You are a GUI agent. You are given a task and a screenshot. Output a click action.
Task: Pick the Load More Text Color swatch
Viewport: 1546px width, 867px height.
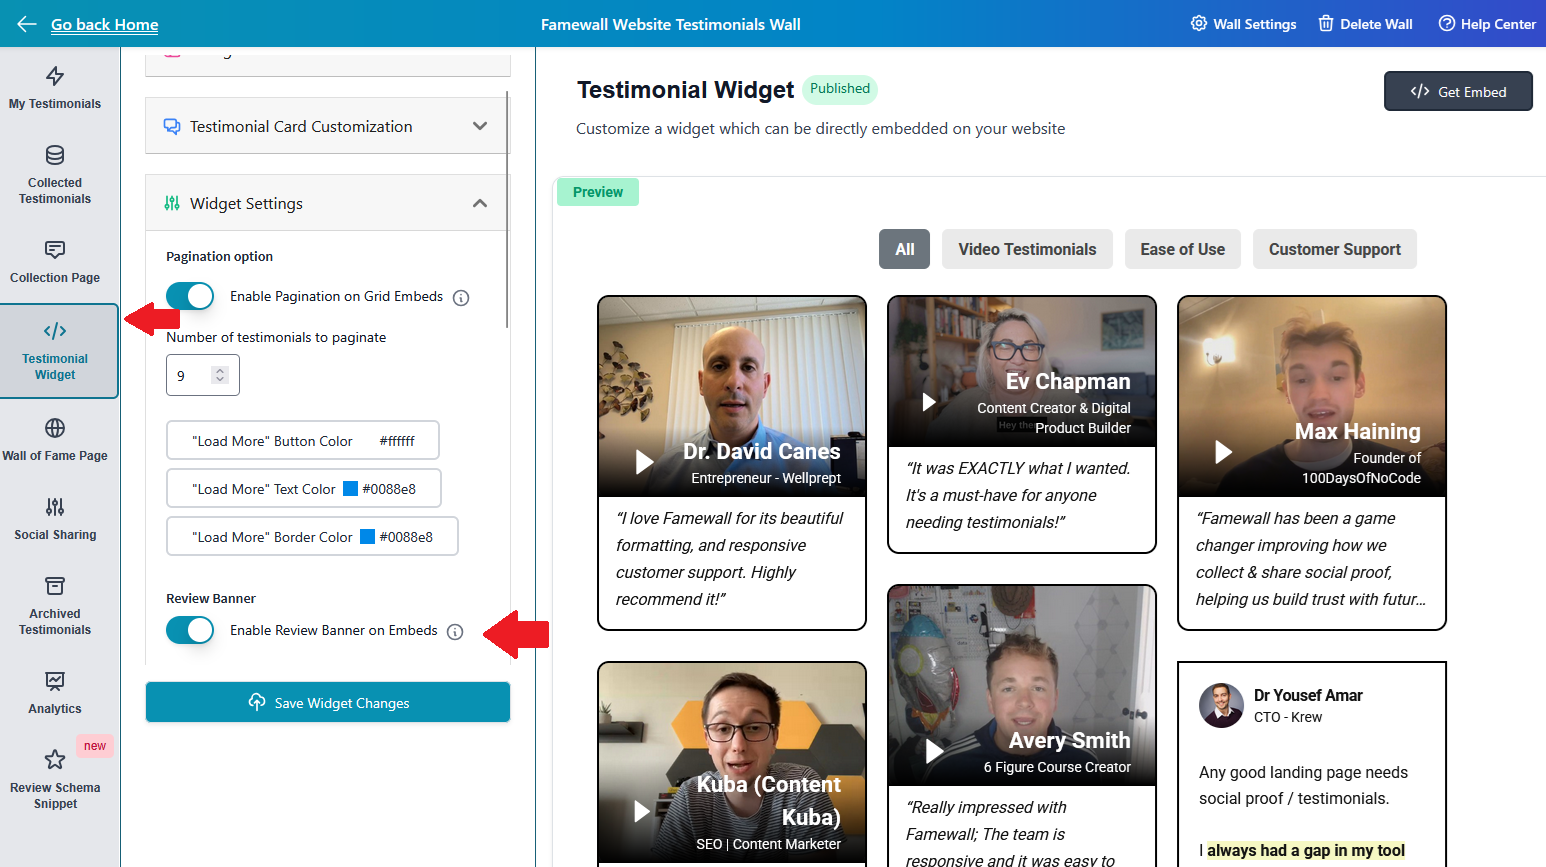[x=350, y=489]
